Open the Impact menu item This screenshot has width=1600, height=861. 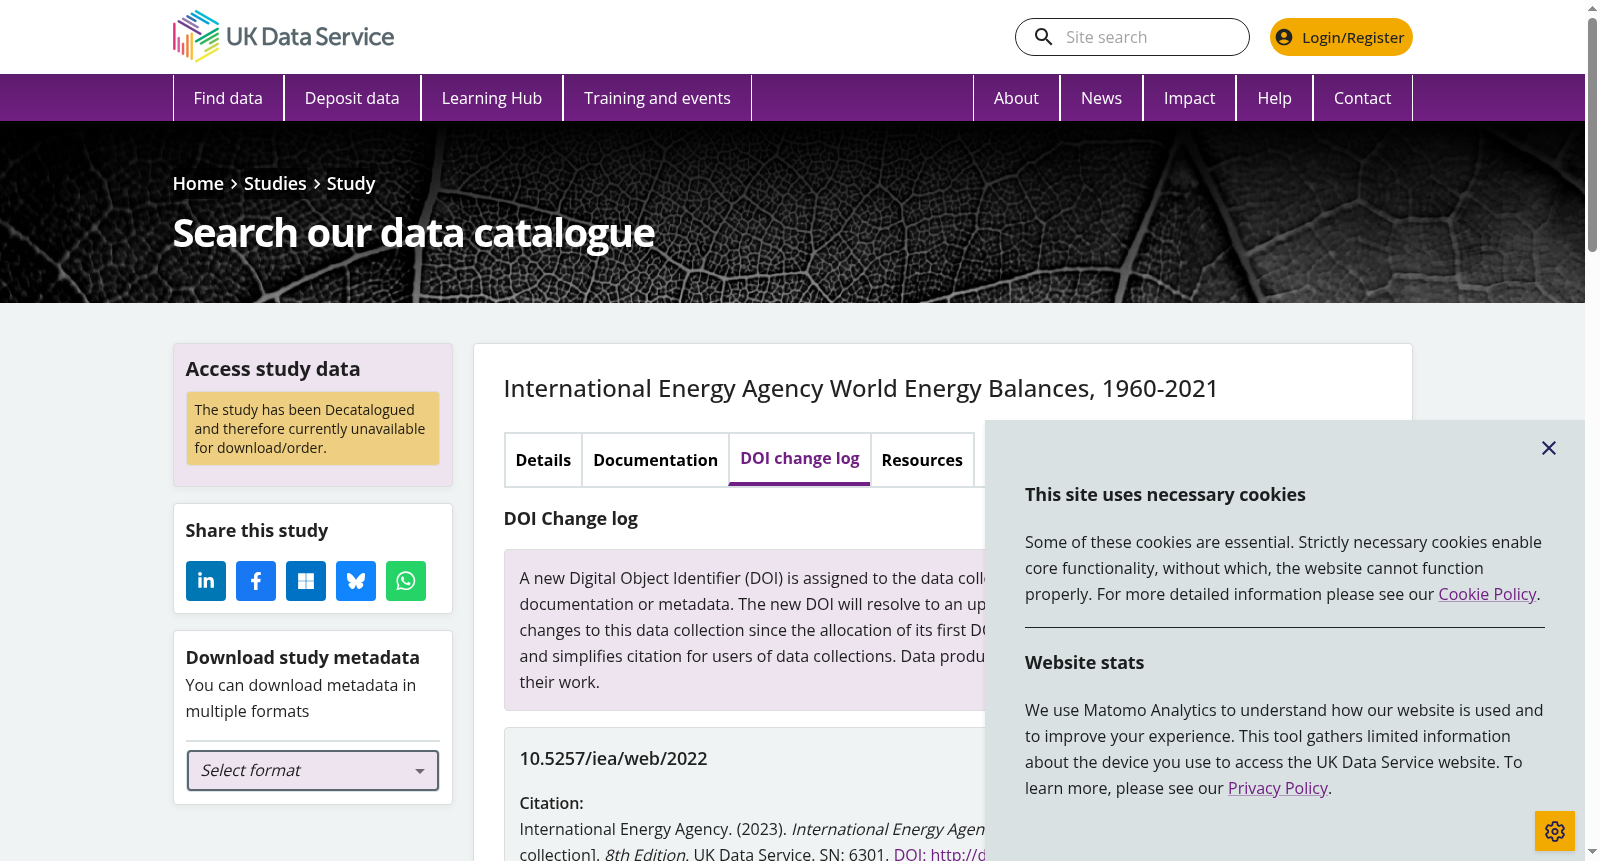pyautogui.click(x=1189, y=98)
